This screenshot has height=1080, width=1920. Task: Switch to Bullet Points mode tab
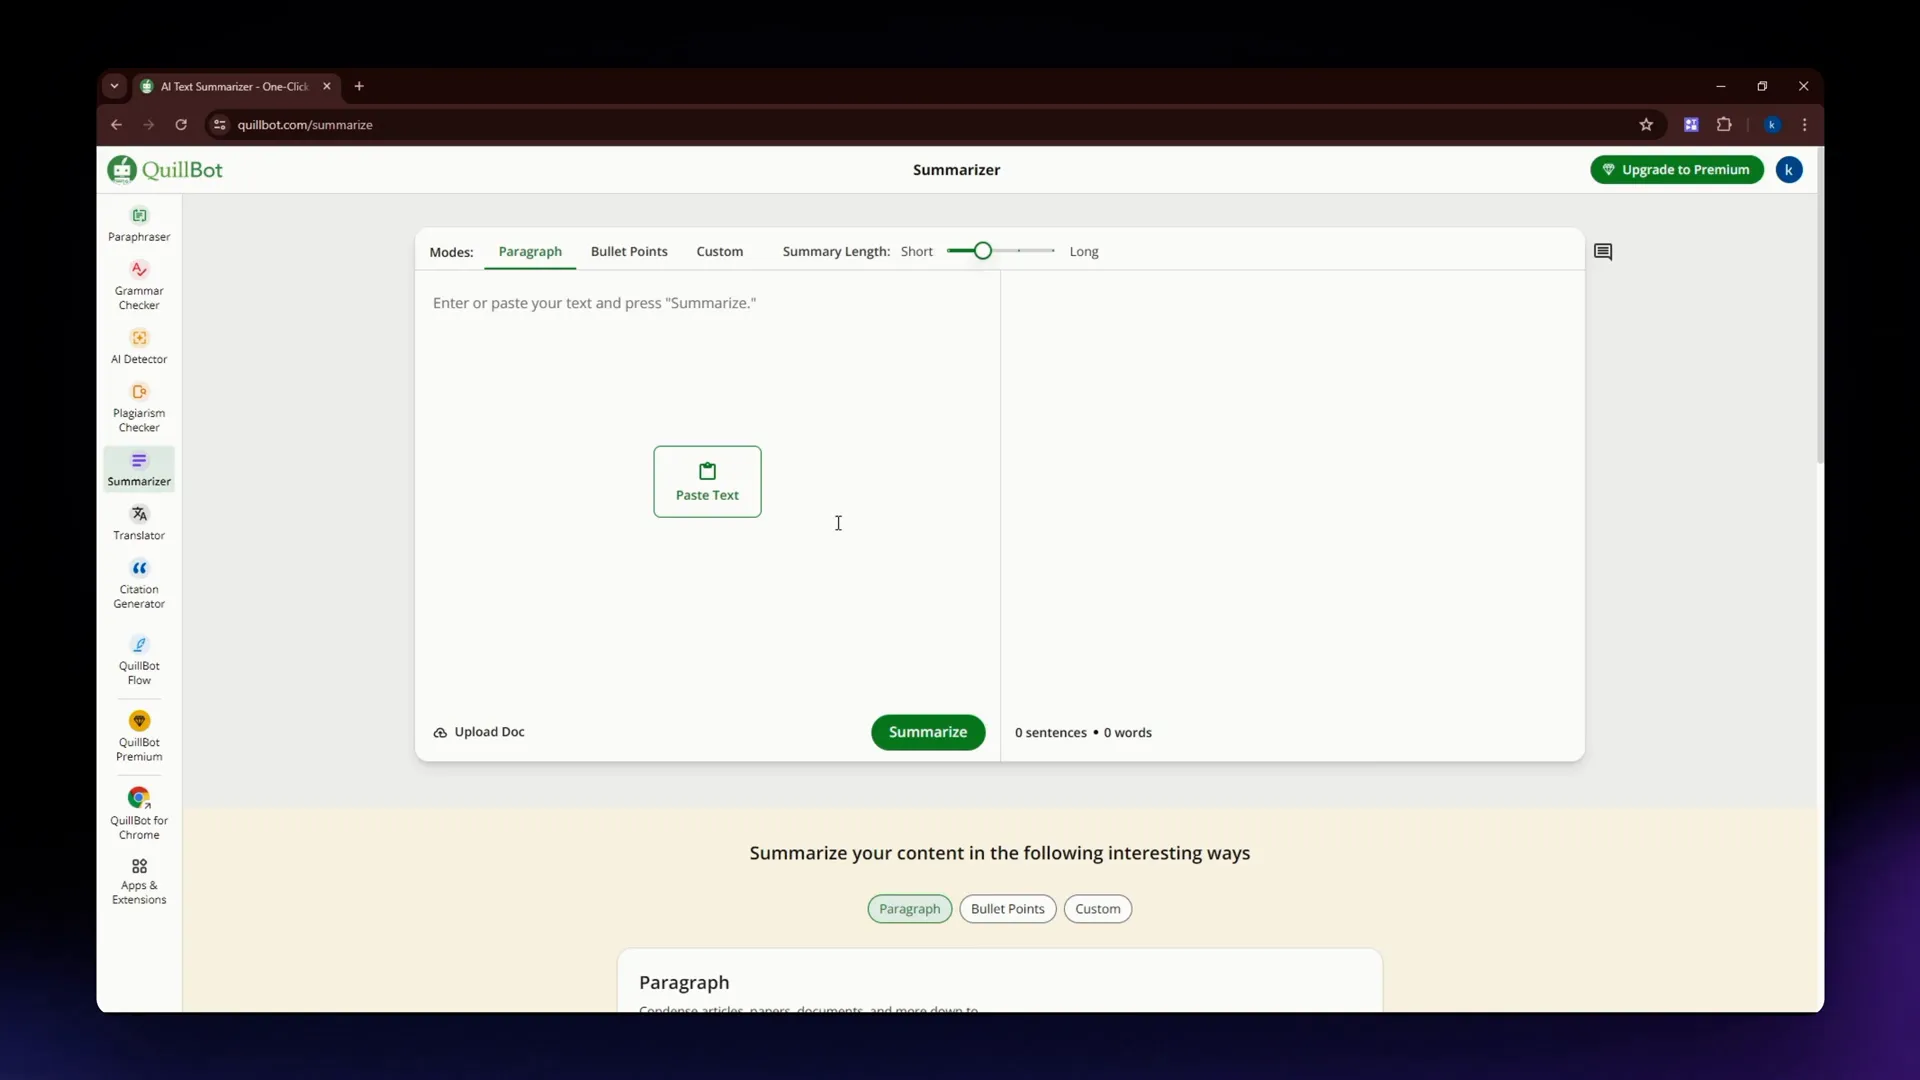pos(629,251)
